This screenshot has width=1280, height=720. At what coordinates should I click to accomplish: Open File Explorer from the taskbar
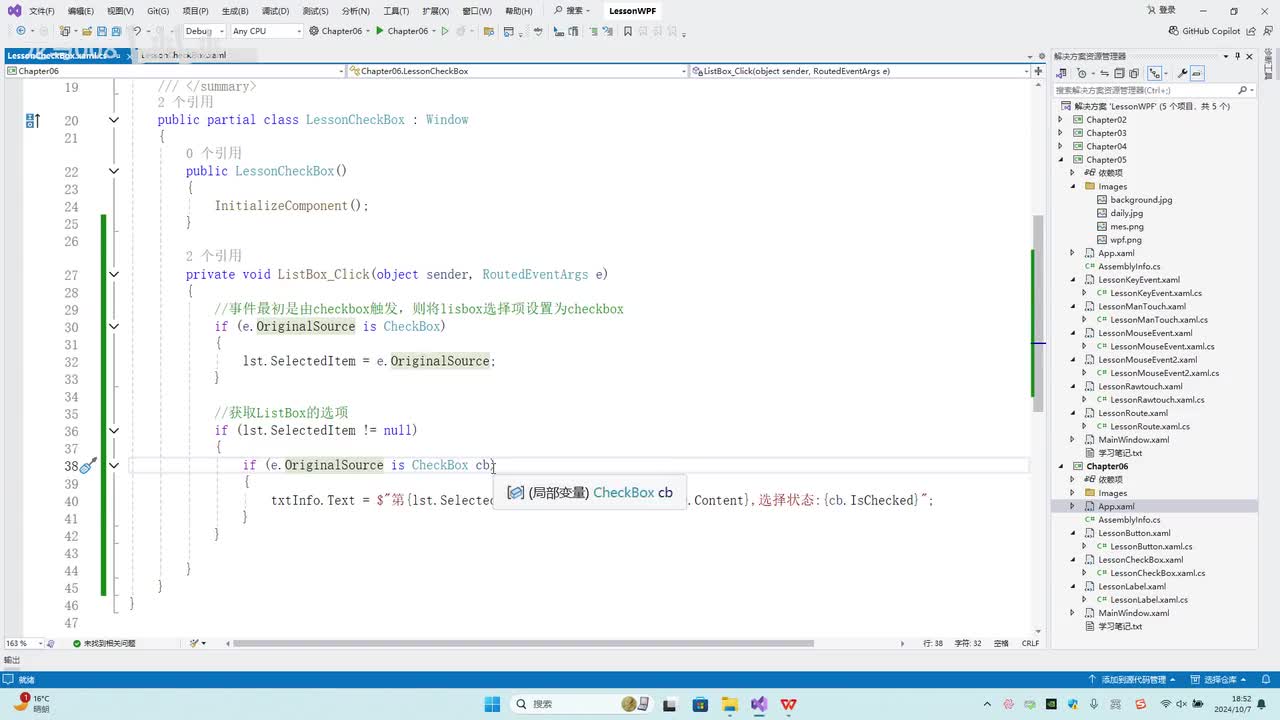[x=730, y=704]
